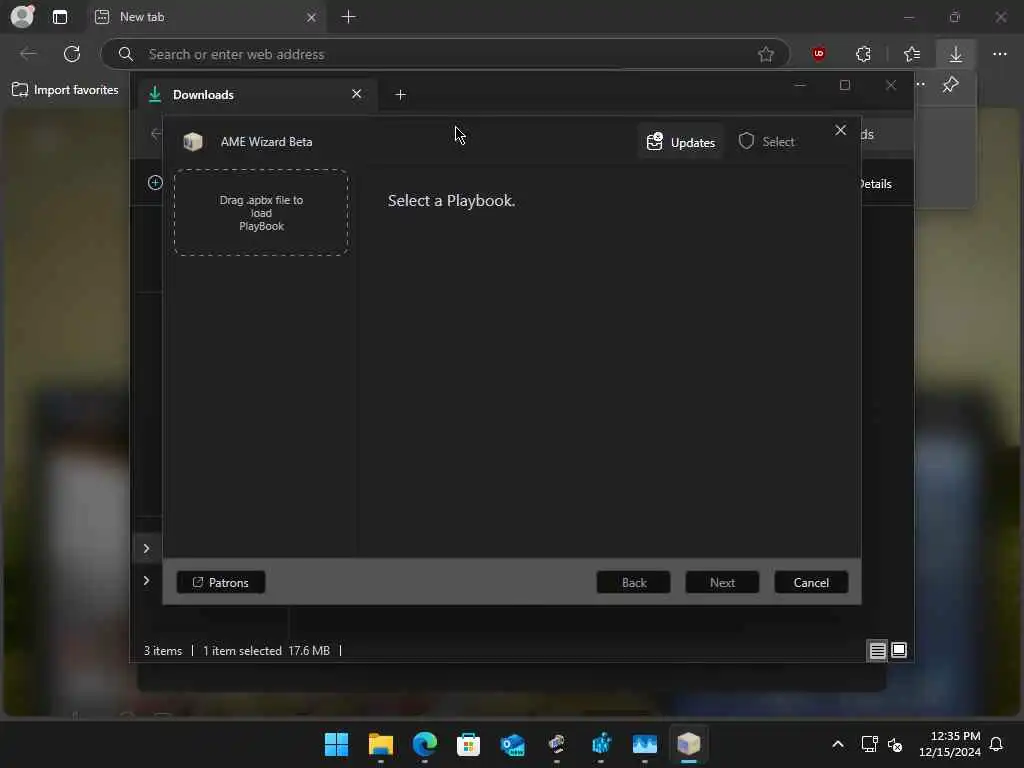This screenshot has width=1024, height=768.
Task: Refresh the Edge page
Action: (72, 54)
